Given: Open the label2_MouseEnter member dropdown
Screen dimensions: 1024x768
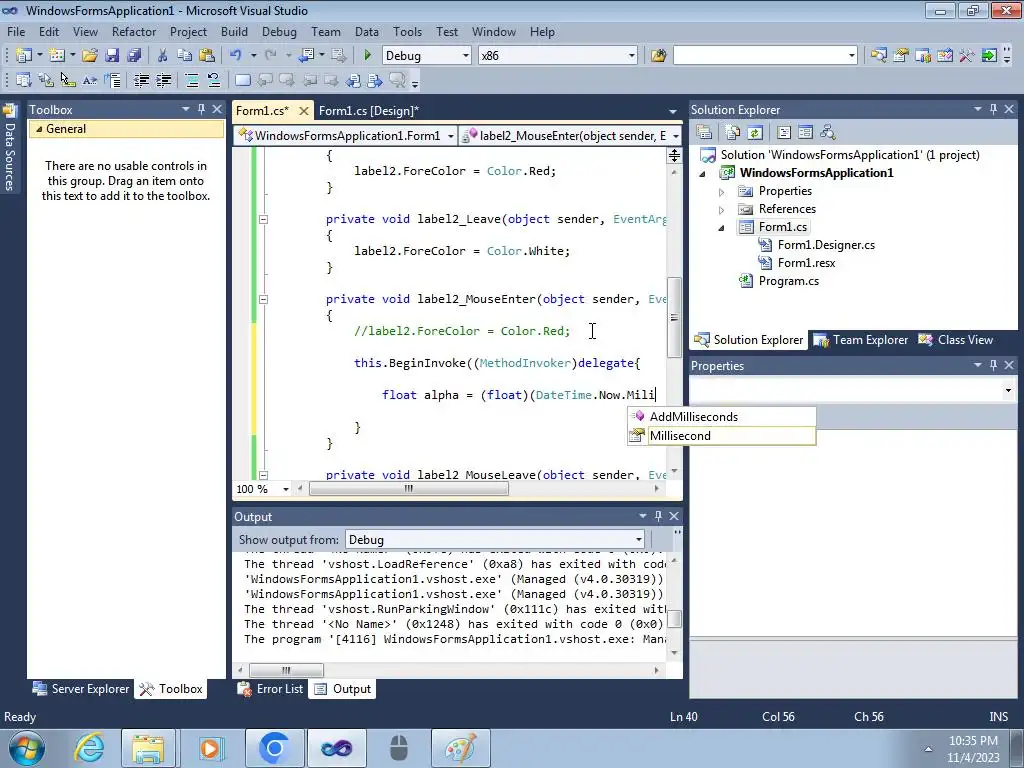Looking at the screenshot, I should click(675, 136).
